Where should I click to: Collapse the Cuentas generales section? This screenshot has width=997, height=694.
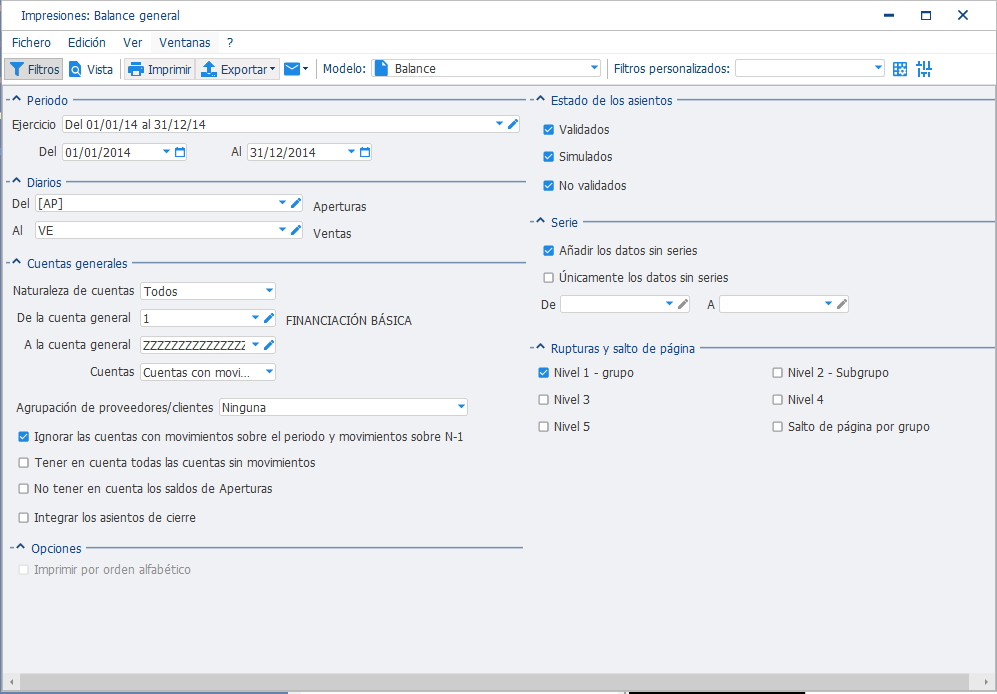tap(17, 263)
